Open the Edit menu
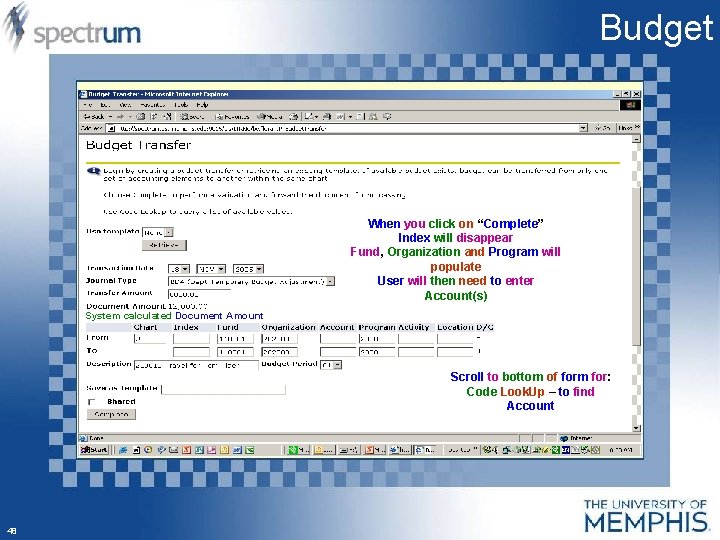 pos(105,105)
